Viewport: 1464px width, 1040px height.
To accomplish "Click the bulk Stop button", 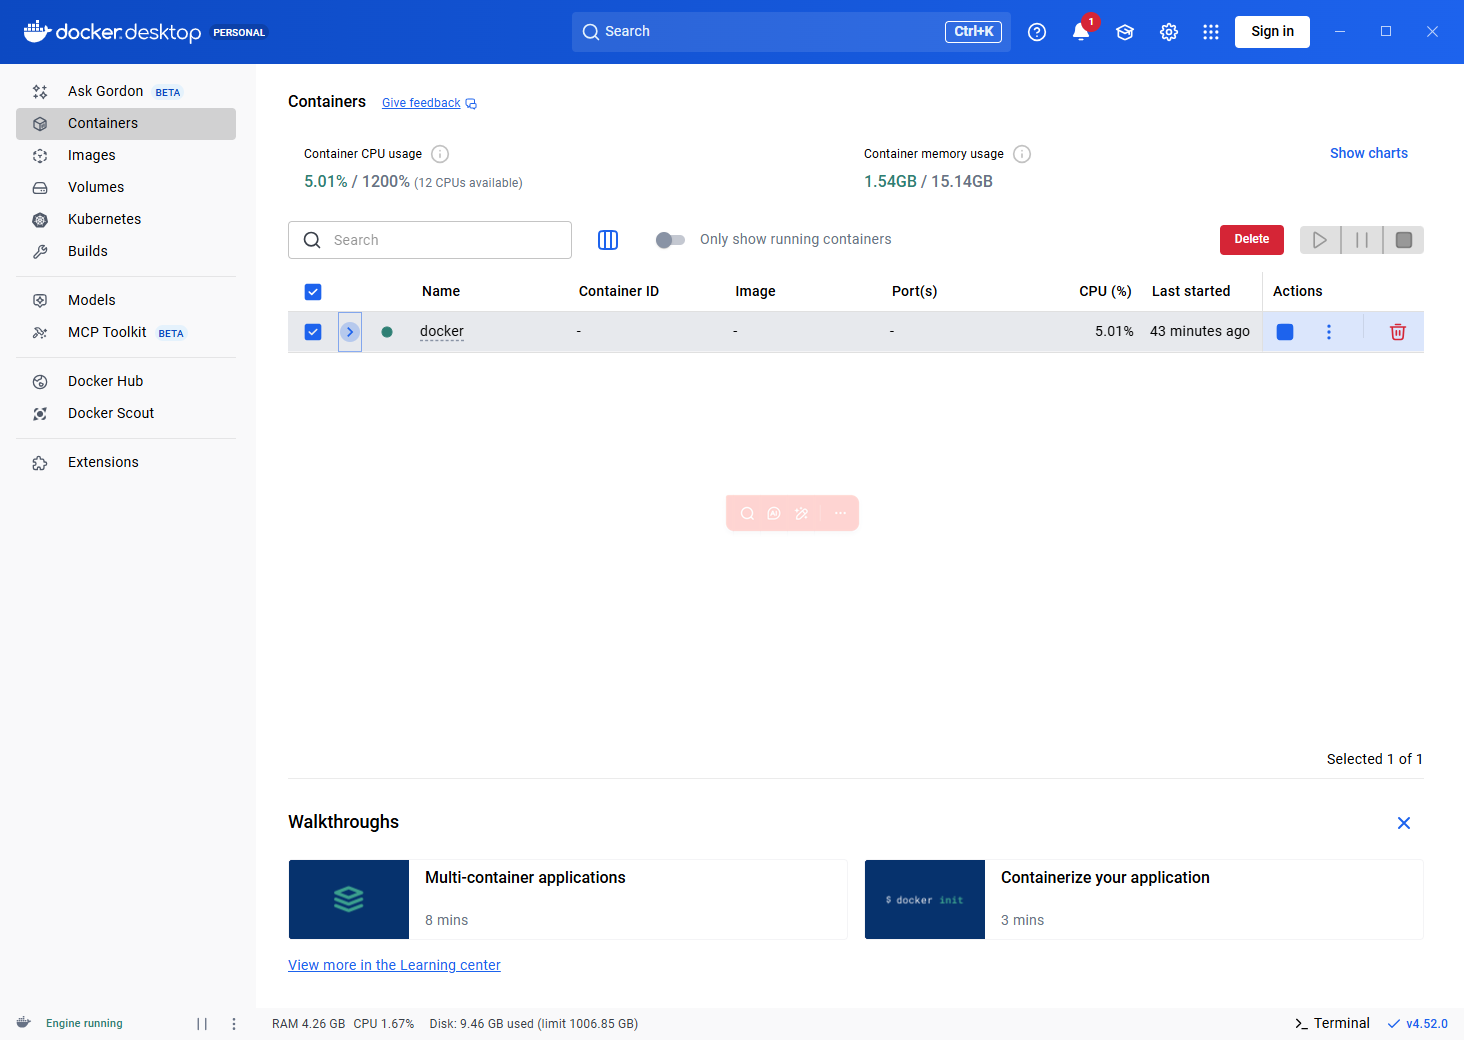I will 1404,240.
